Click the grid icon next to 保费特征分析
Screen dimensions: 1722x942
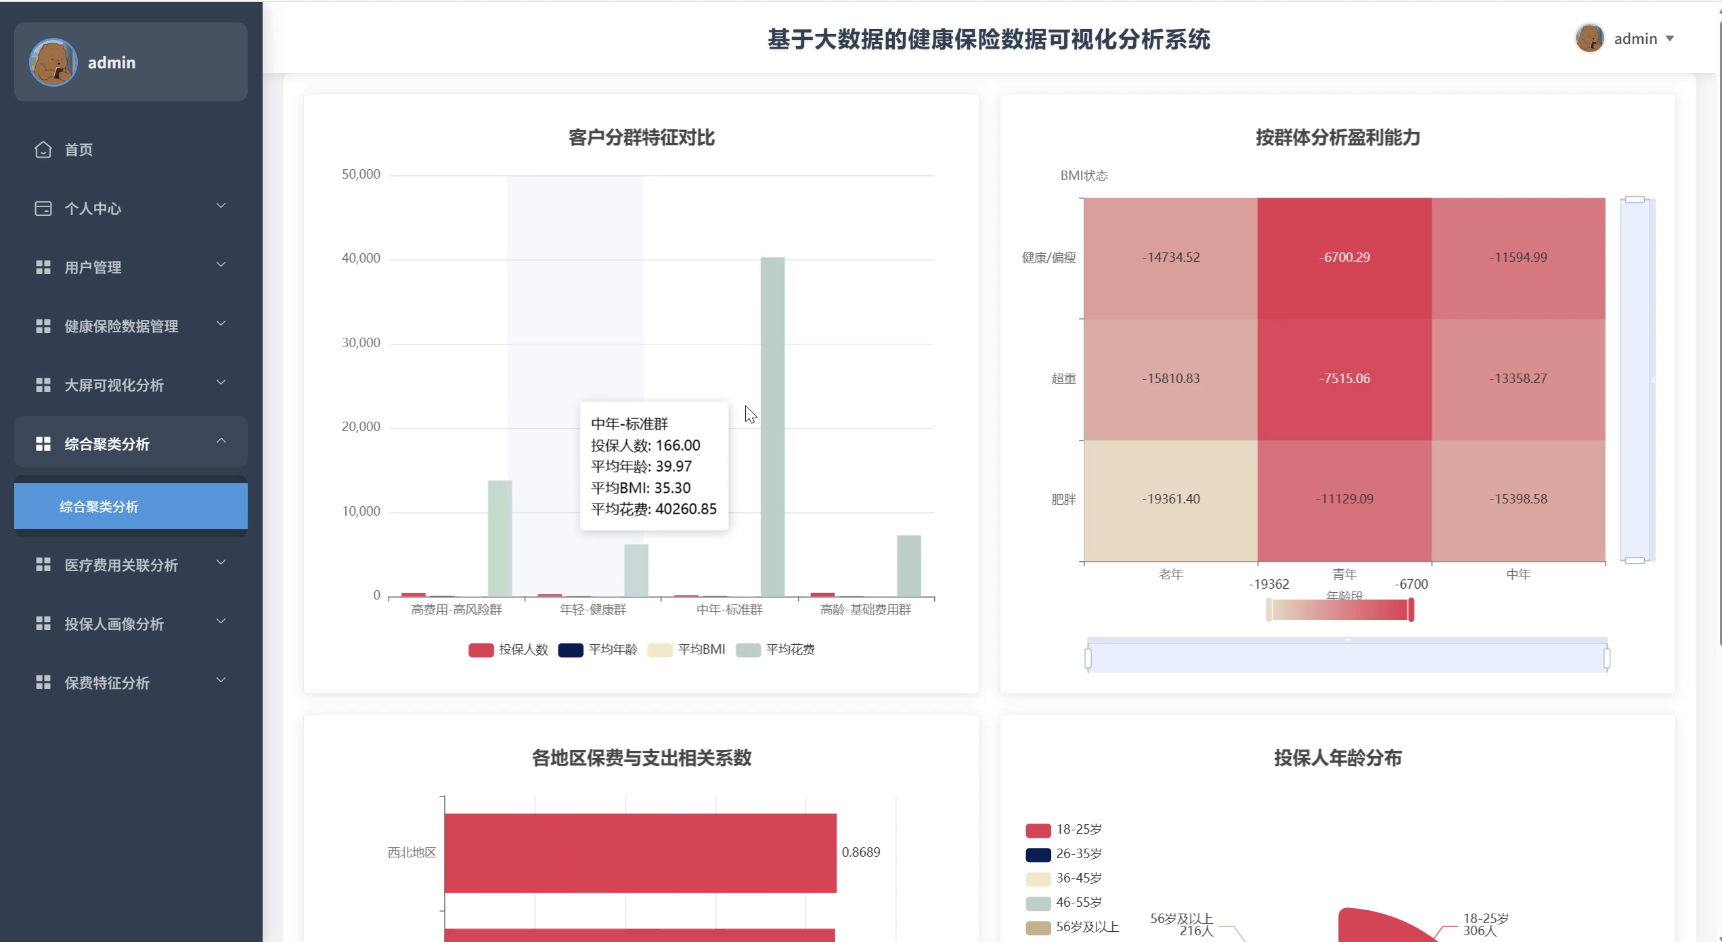click(43, 683)
